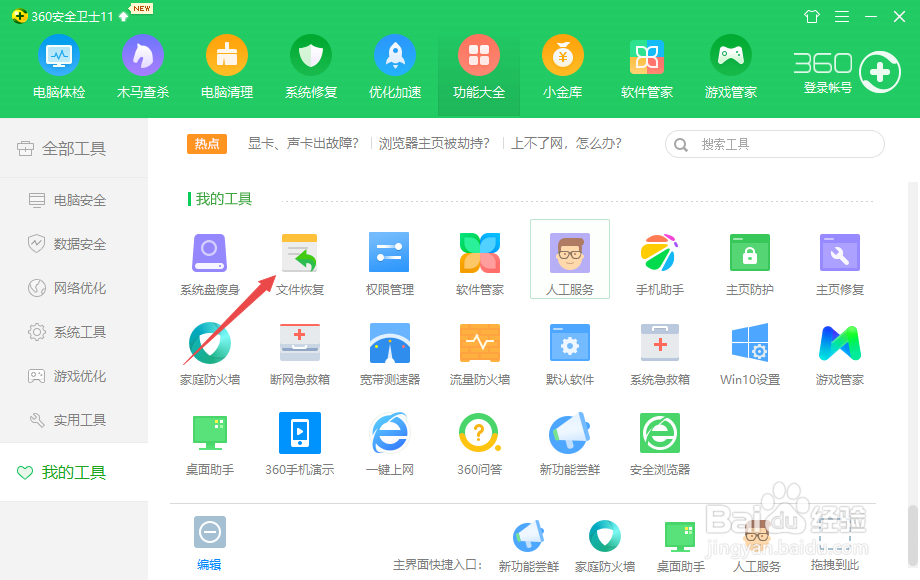Open 权限管理 tool
Viewport: 920px width, 580px height.
[x=389, y=260]
